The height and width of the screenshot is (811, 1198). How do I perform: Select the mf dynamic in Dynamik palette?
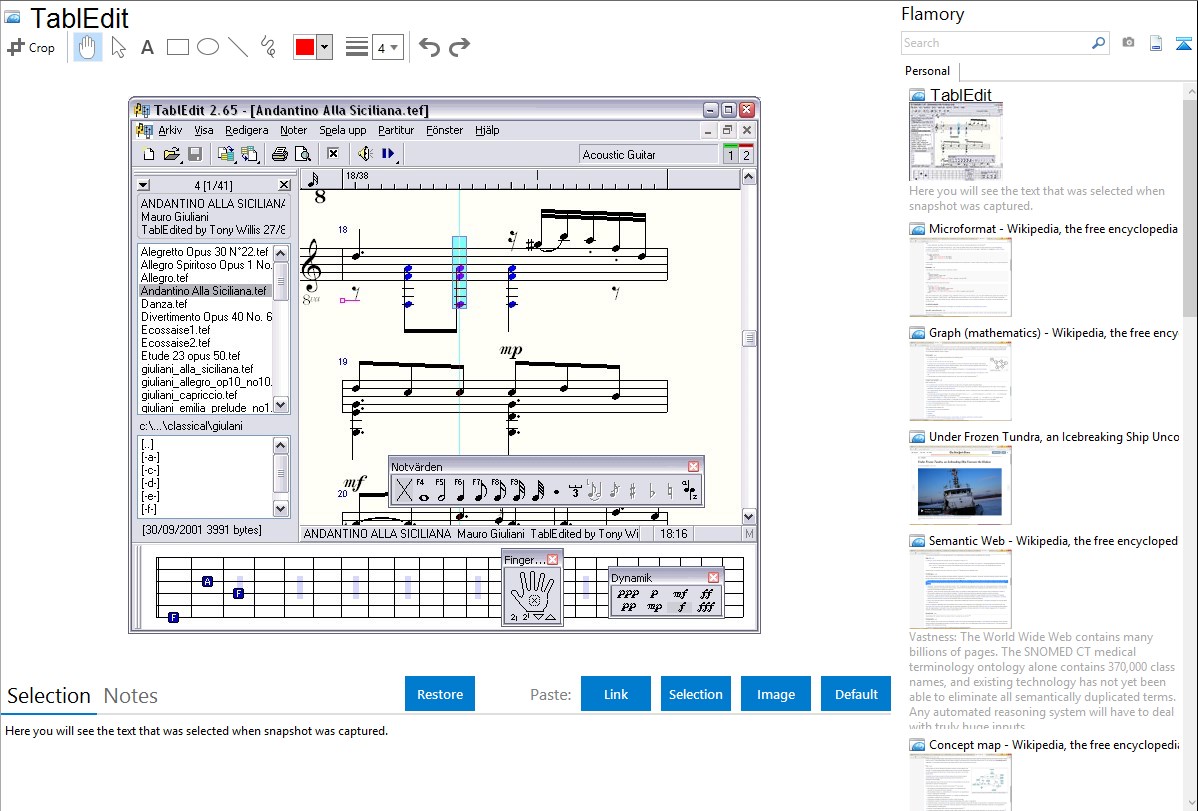tap(680, 593)
